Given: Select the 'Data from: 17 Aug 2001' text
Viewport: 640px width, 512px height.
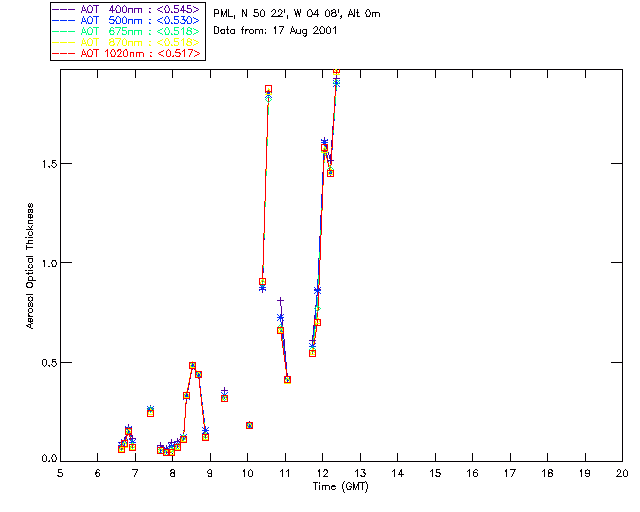Looking at the screenshot, I should [x=275, y=31].
